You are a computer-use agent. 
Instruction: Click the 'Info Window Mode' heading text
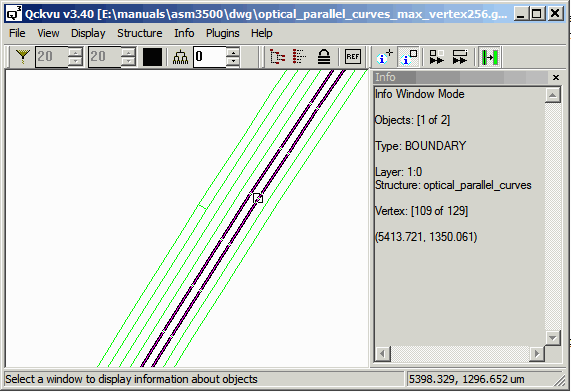420,94
